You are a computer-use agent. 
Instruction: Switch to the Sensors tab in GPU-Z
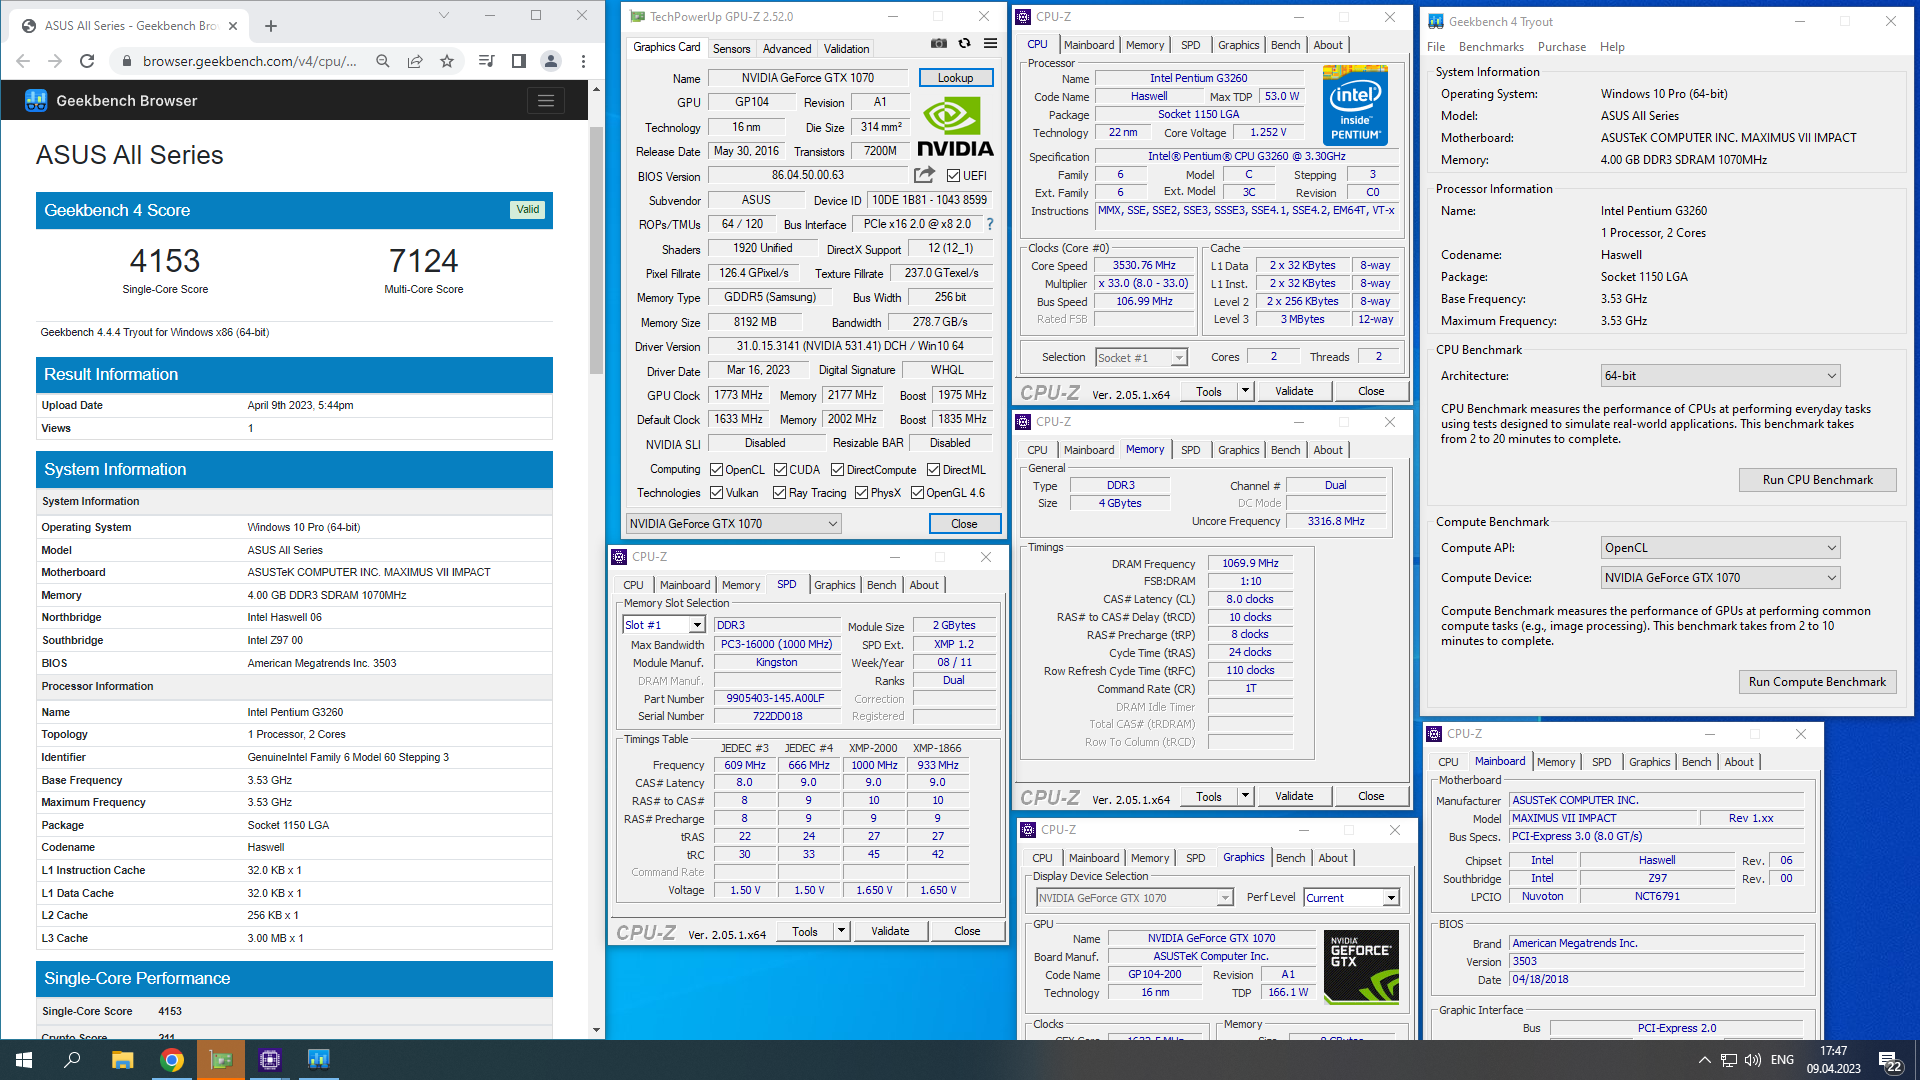click(x=731, y=48)
